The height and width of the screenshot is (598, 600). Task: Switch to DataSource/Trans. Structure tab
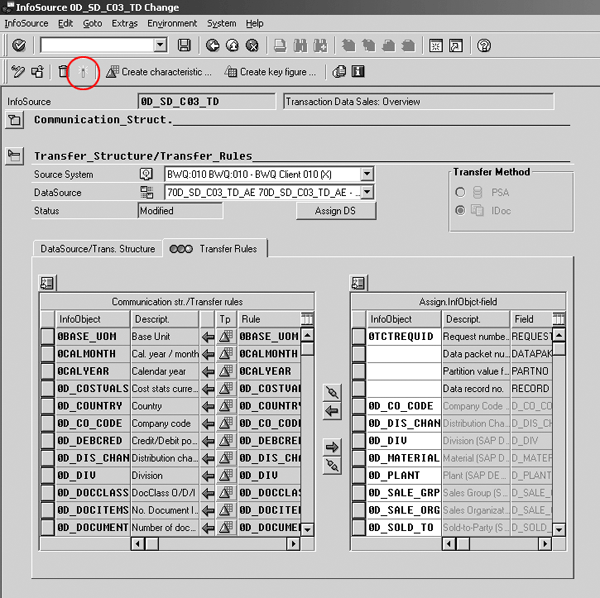click(96, 248)
